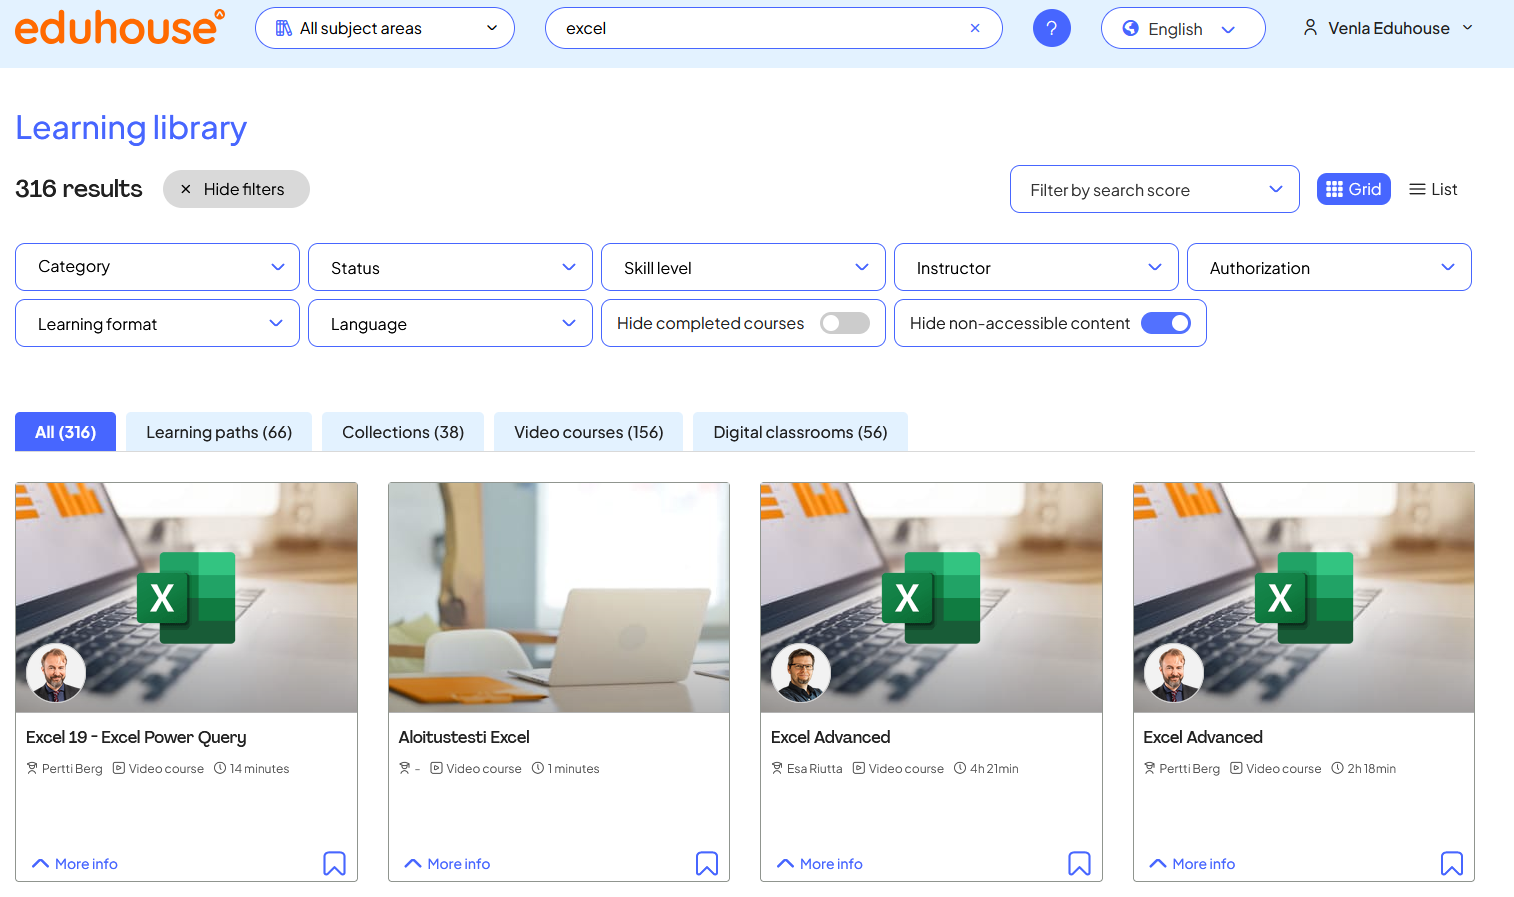
Task: Open More info on Aloitustesti Excel
Action: pyautogui.click(x=447, y=864)
